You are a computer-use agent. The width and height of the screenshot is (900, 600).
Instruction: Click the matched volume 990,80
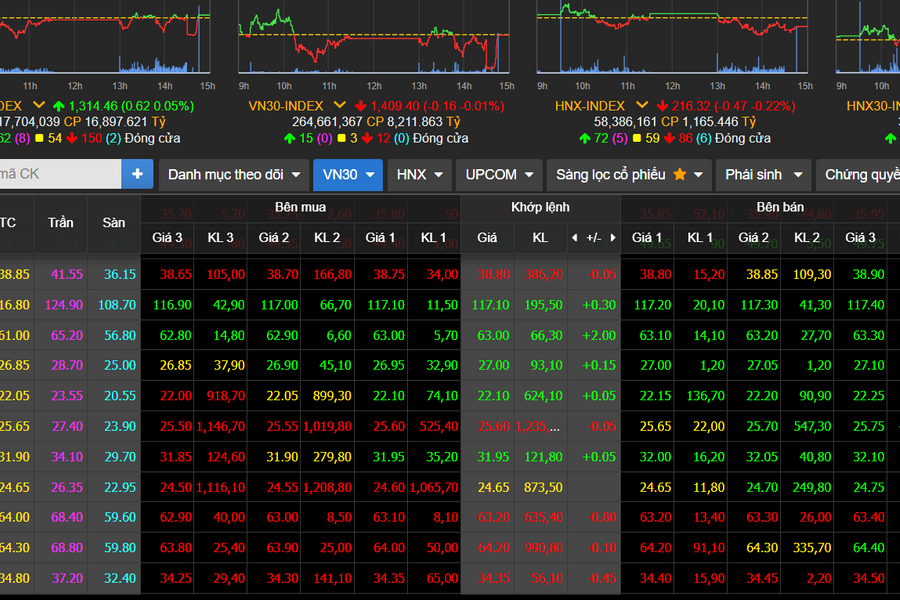[543, 548]
